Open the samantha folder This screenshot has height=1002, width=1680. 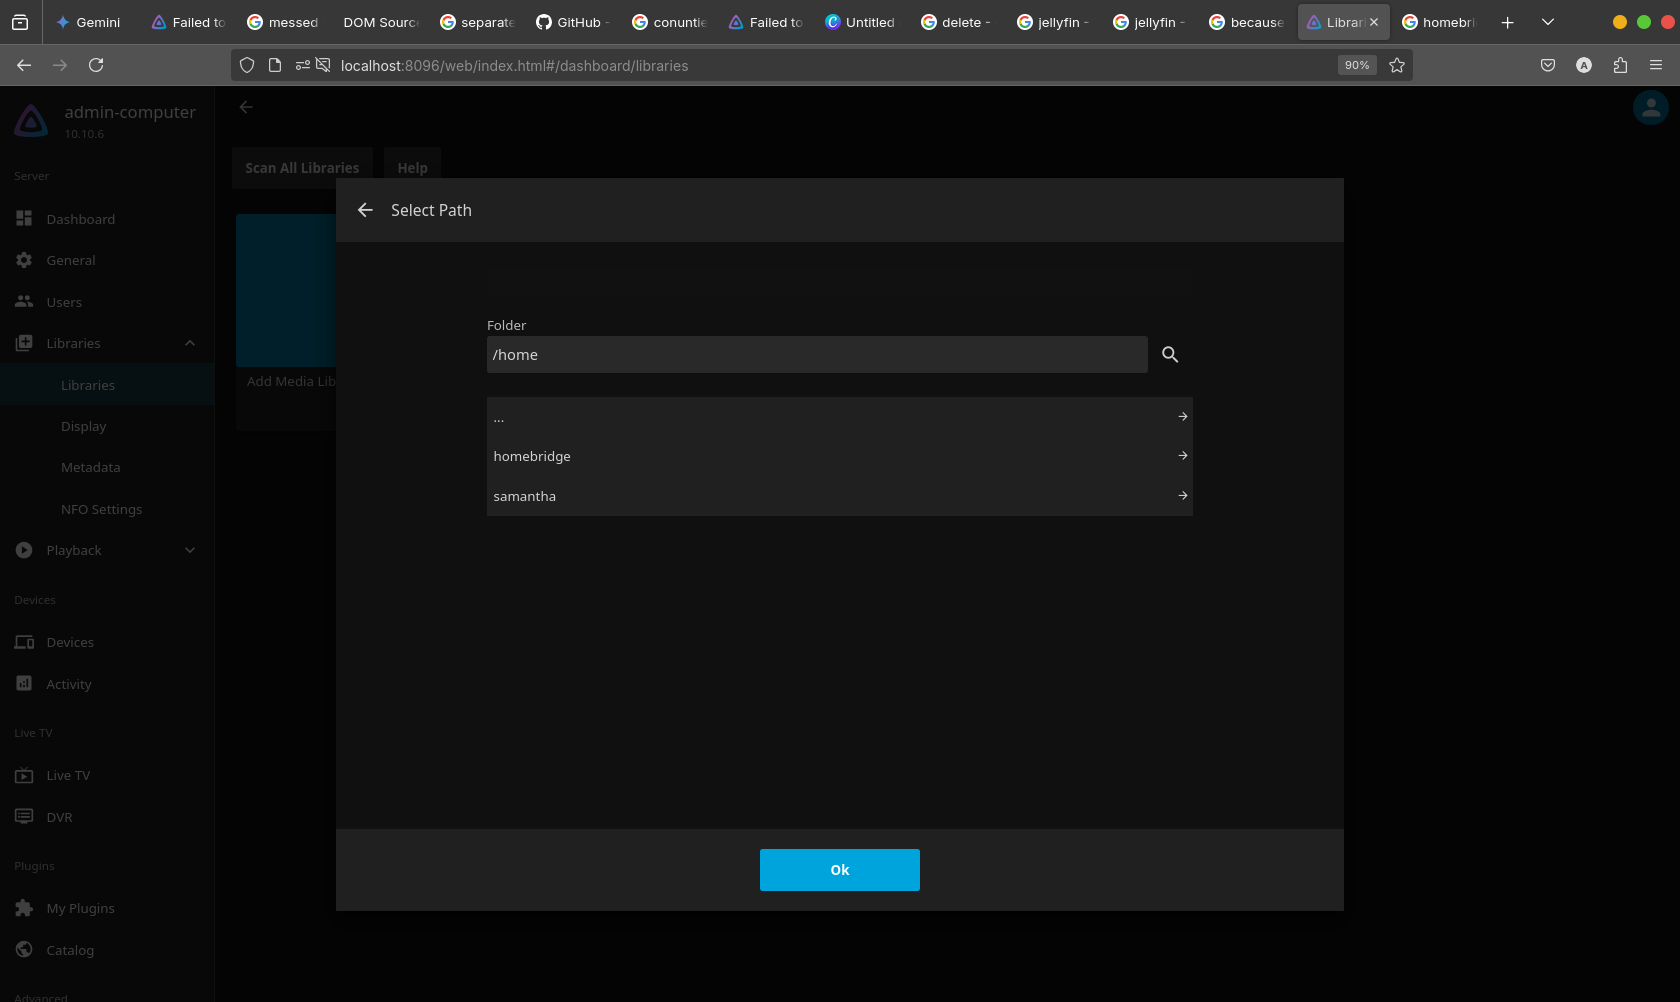(x=838, y=496)
